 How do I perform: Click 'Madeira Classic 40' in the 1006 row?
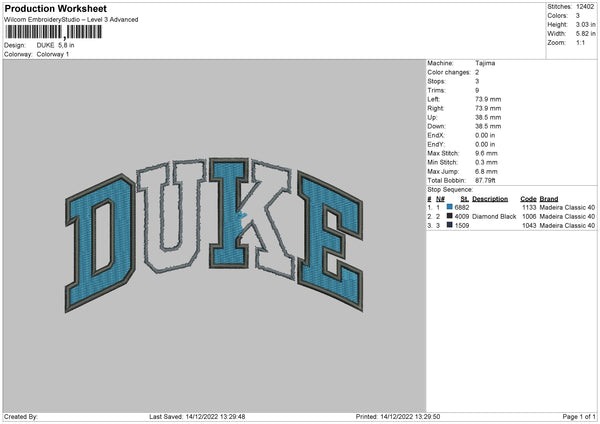pyautogui.click(x=567, y=217)
